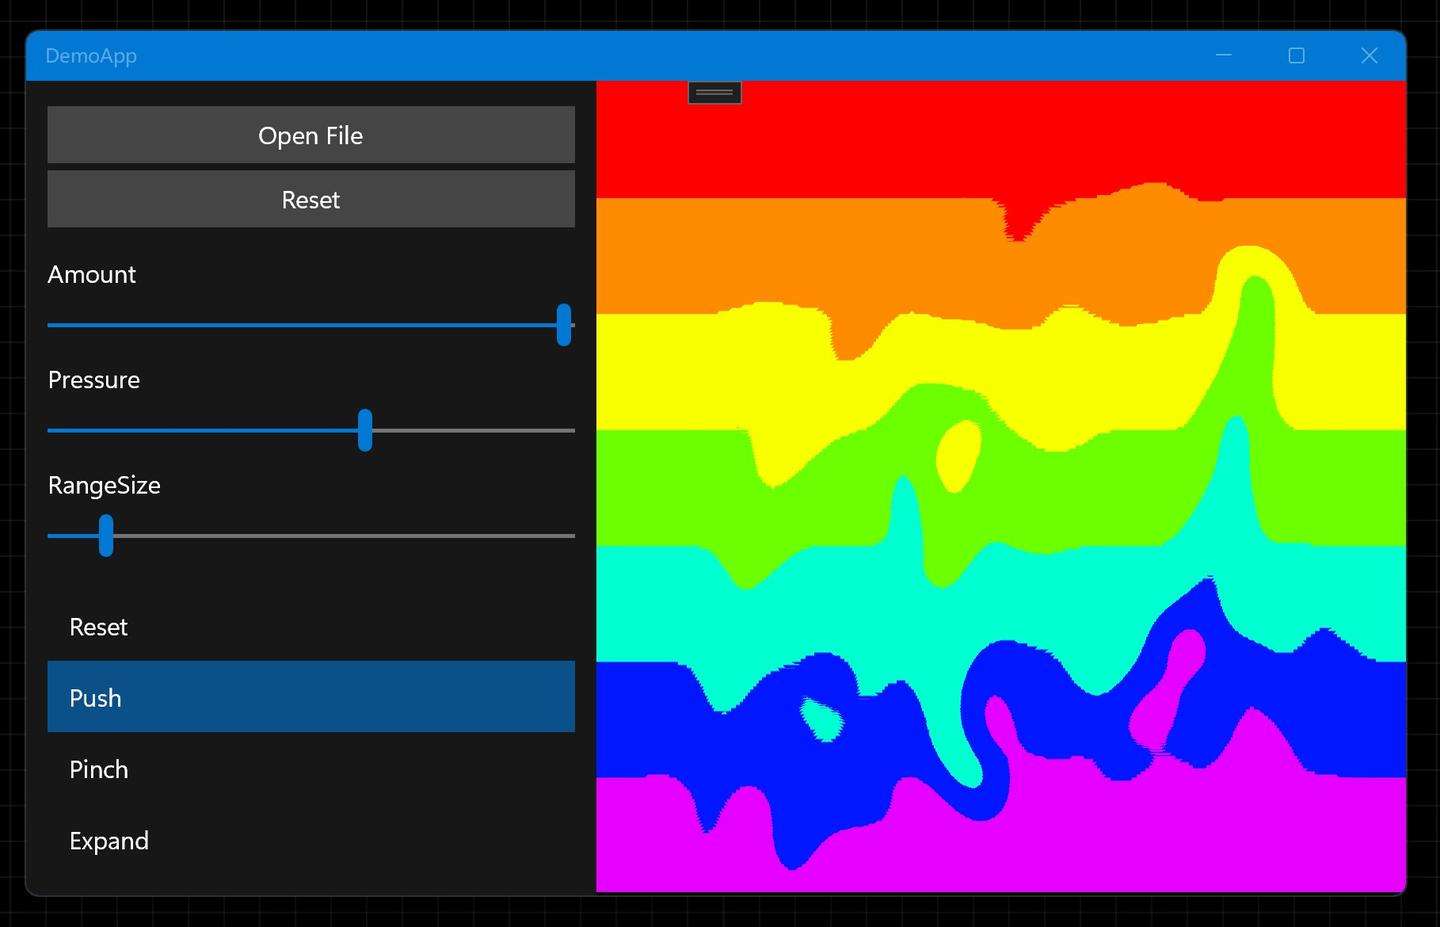This screenshot has height=927, width=1440.
Task: Click the RangeSize slider thumb
Action: point(106,535)
